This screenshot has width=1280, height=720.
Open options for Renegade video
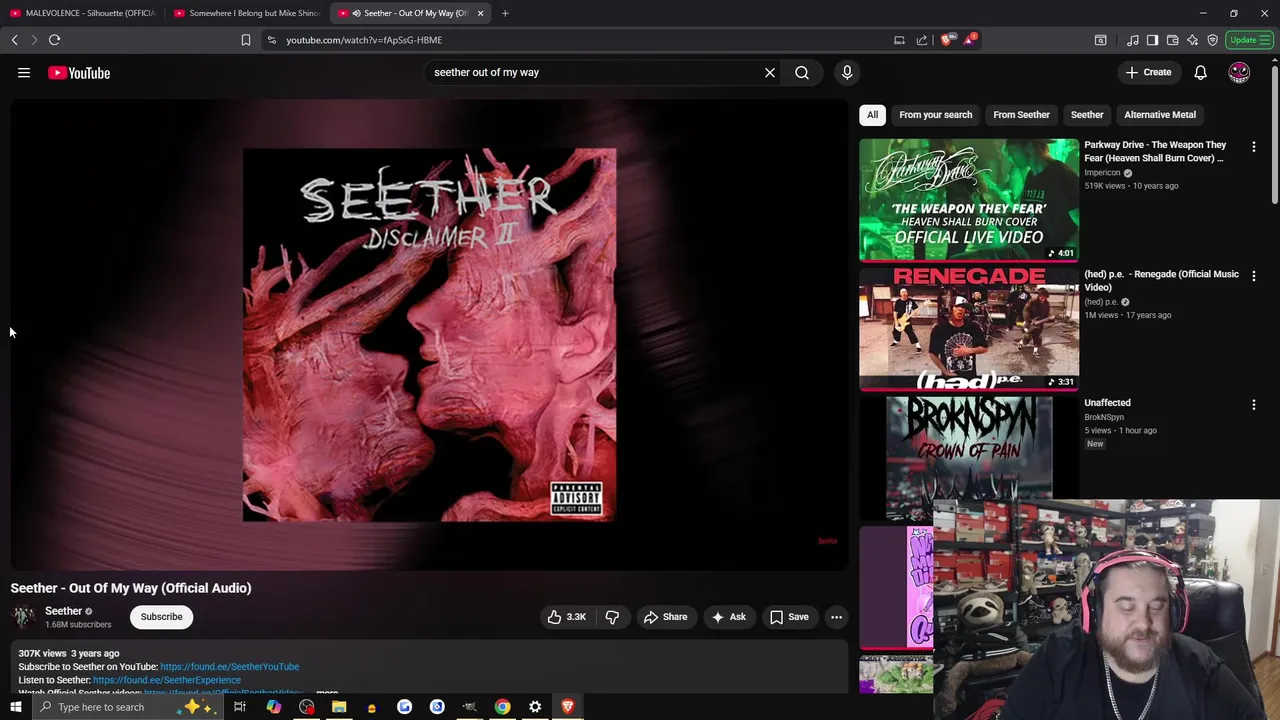(1254, 276)
